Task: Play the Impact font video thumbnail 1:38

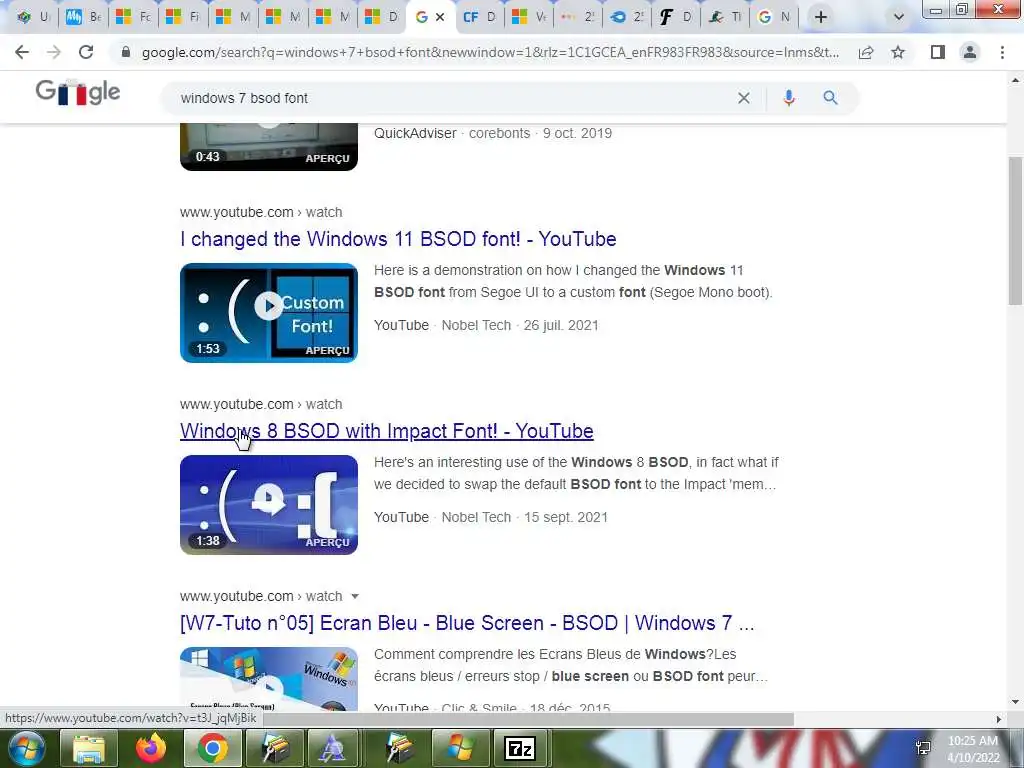Action: (269, 505)
